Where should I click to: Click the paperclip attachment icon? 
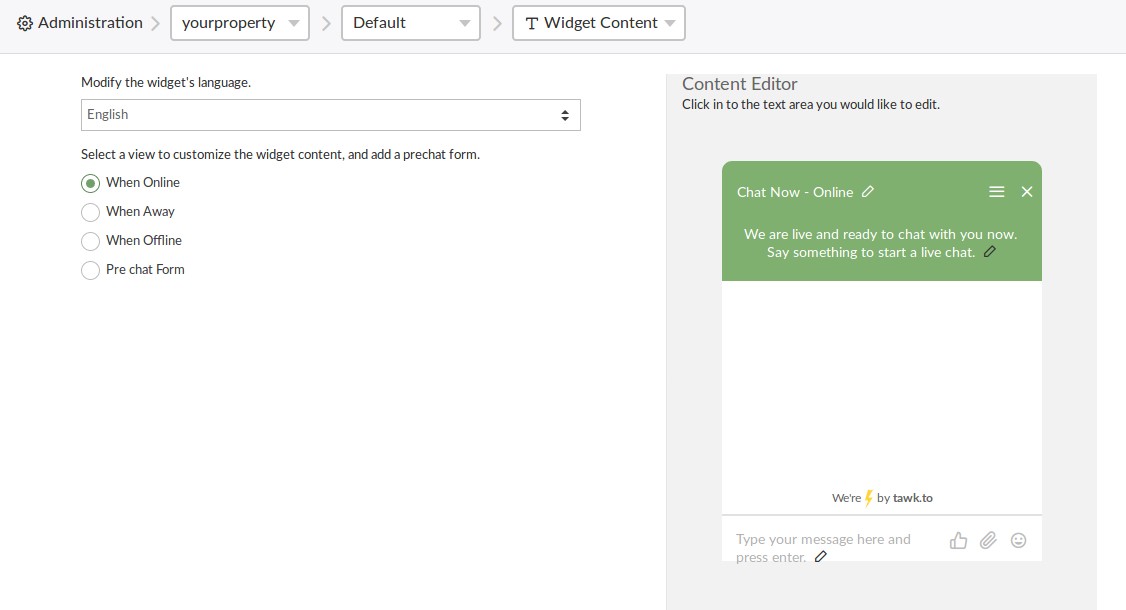[988, 540]
